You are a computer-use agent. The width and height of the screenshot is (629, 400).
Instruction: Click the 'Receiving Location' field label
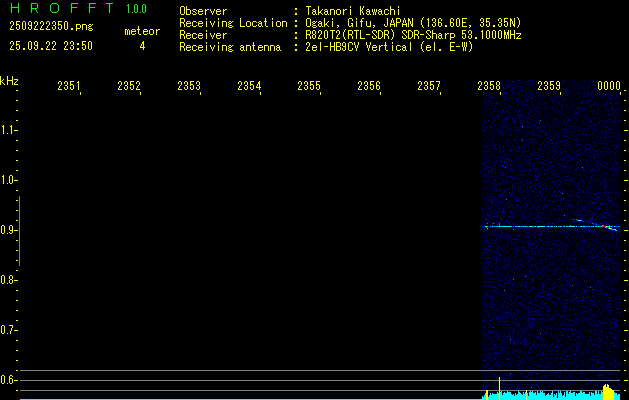point(233,23)
